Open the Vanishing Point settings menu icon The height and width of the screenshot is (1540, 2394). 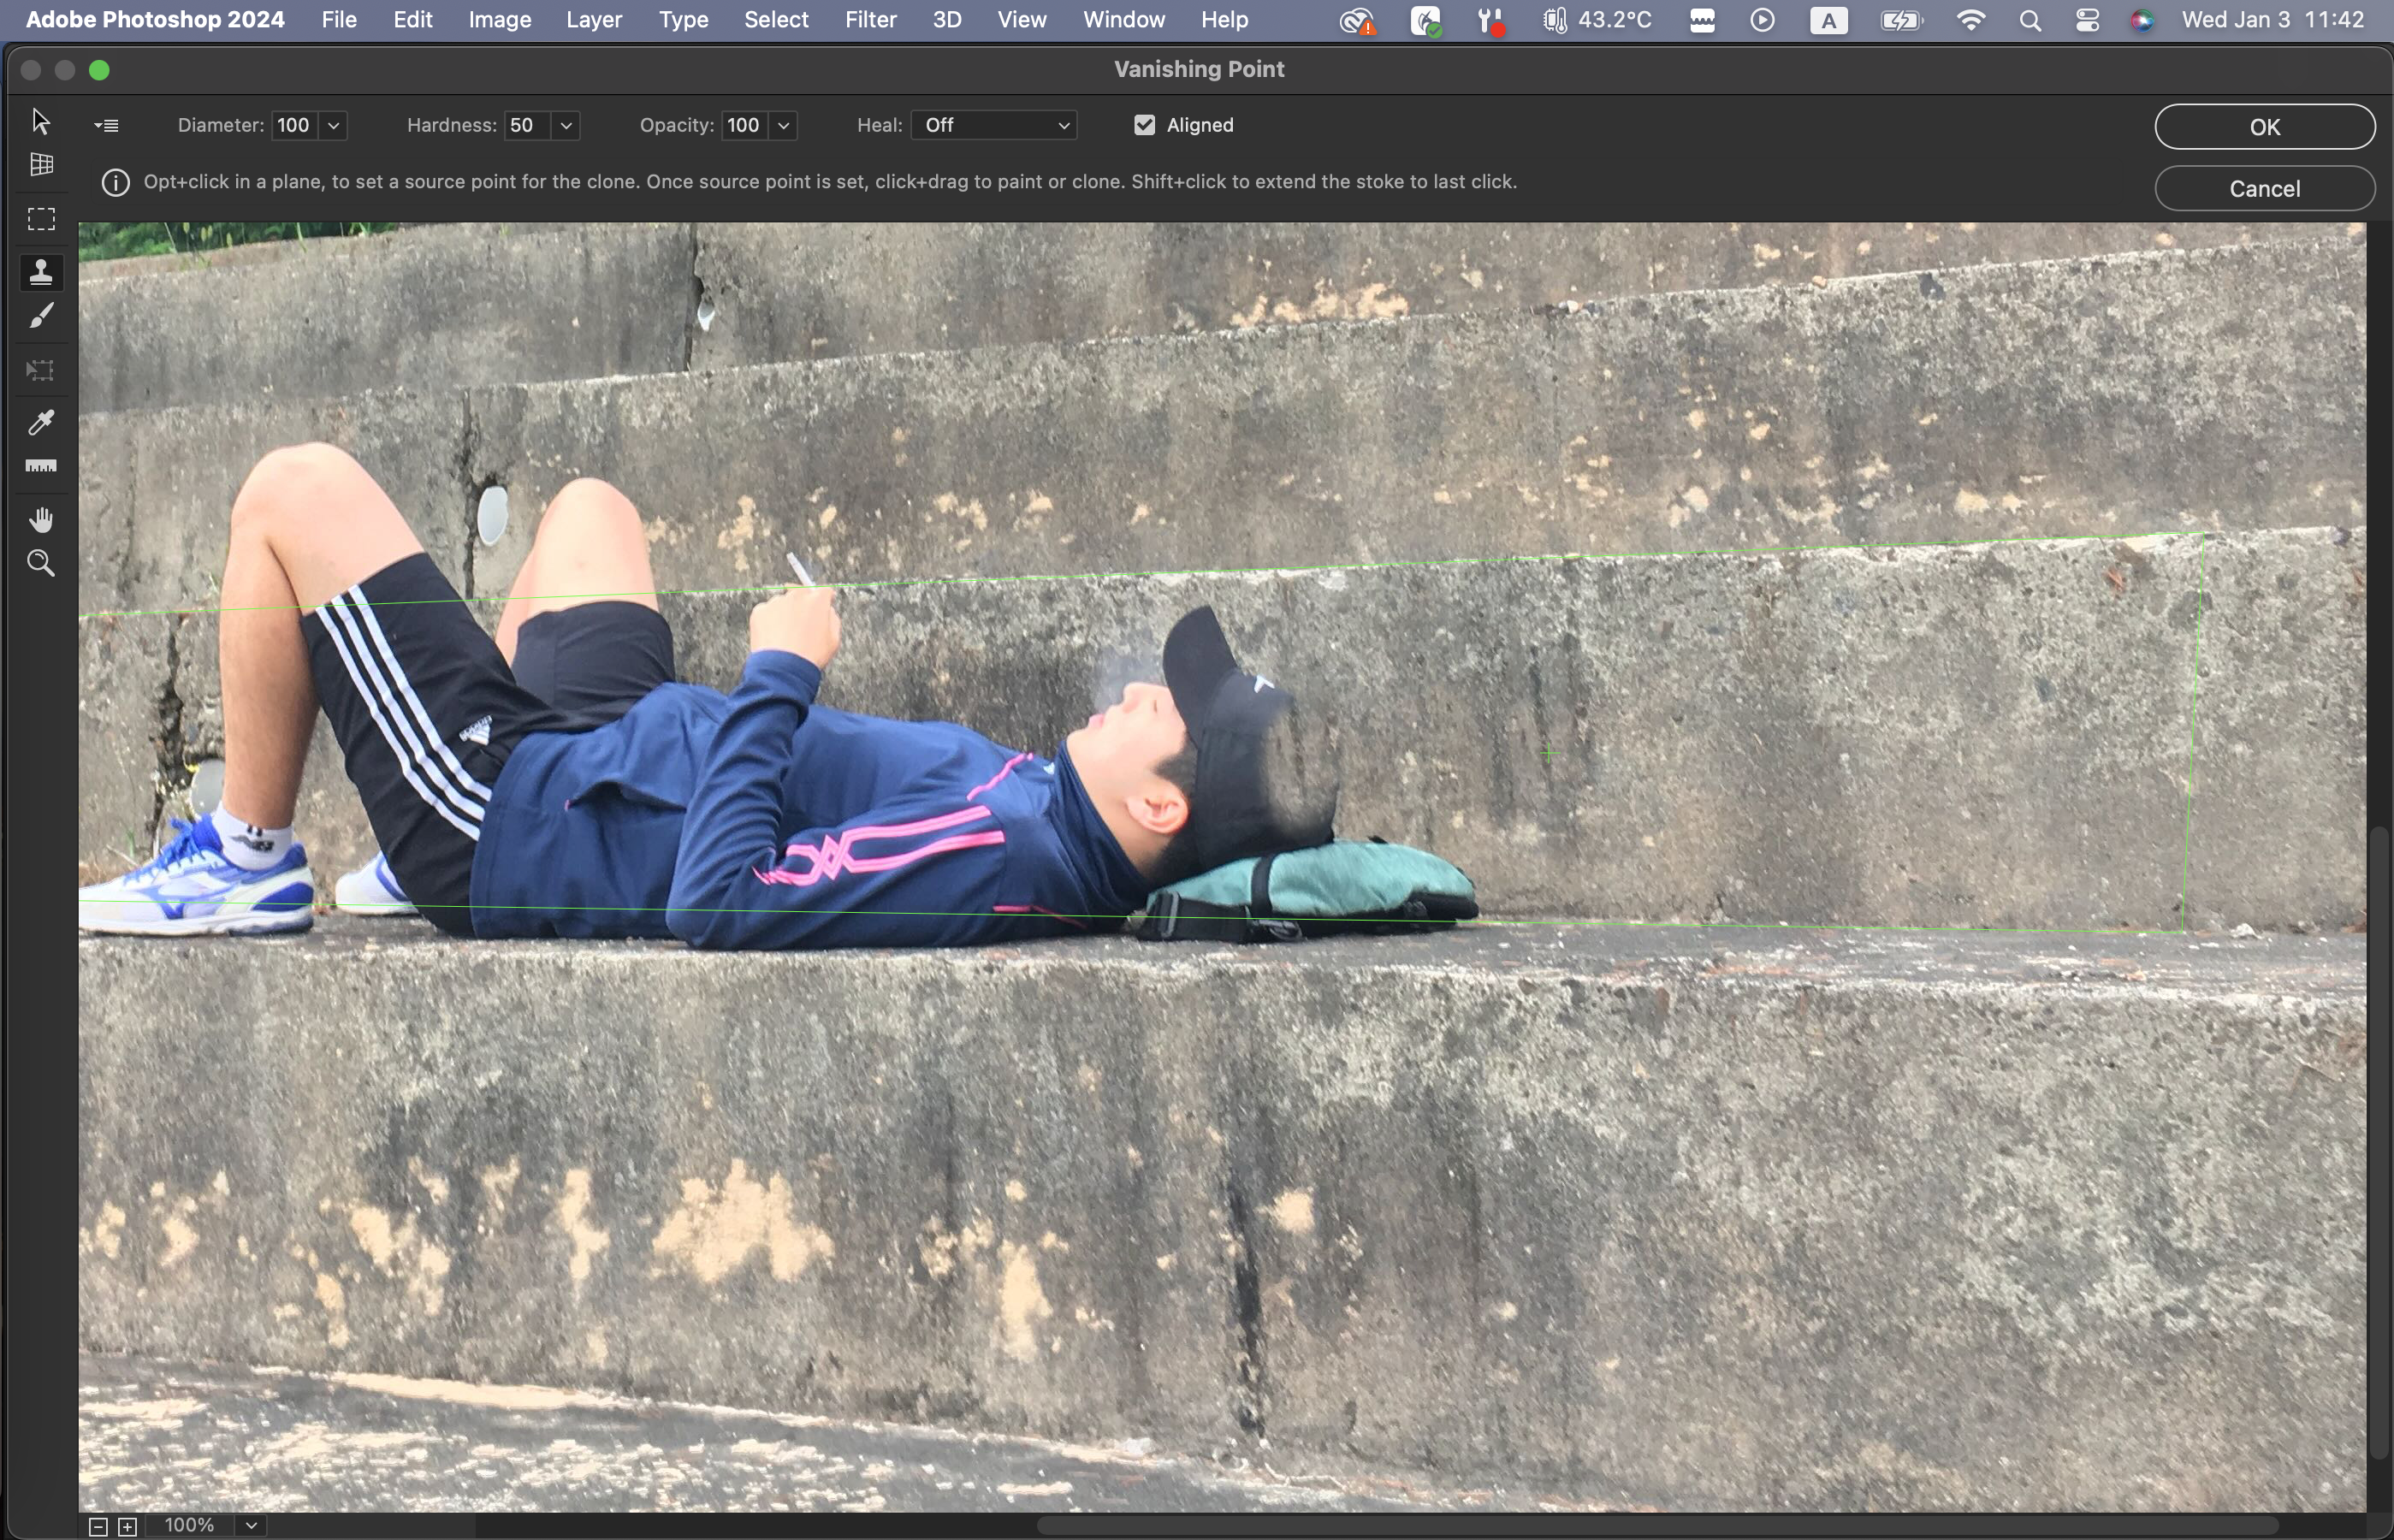(106, 126)
